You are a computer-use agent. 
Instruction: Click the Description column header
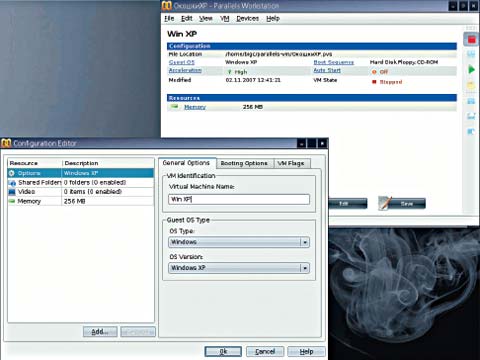(x=108, y=163)
